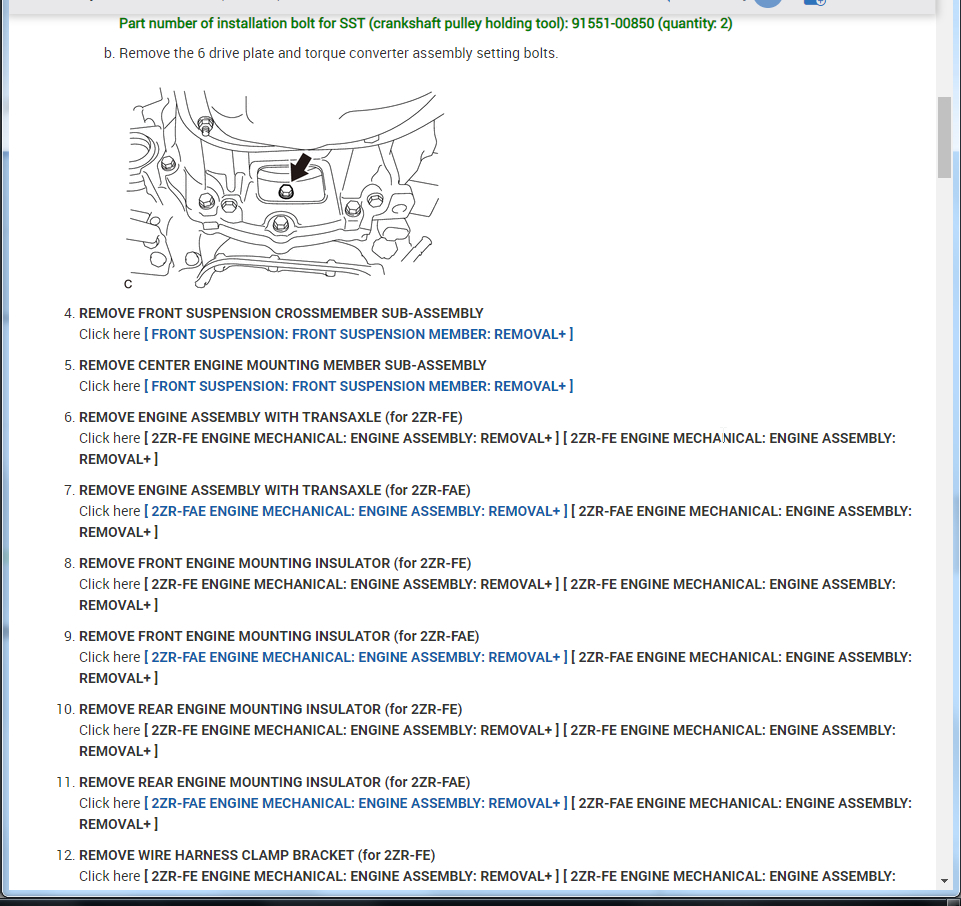The width and height of the screenshot is (961, 906).
Task: Click the "Click here" text under step 4
Action: (x=110, y=334)
